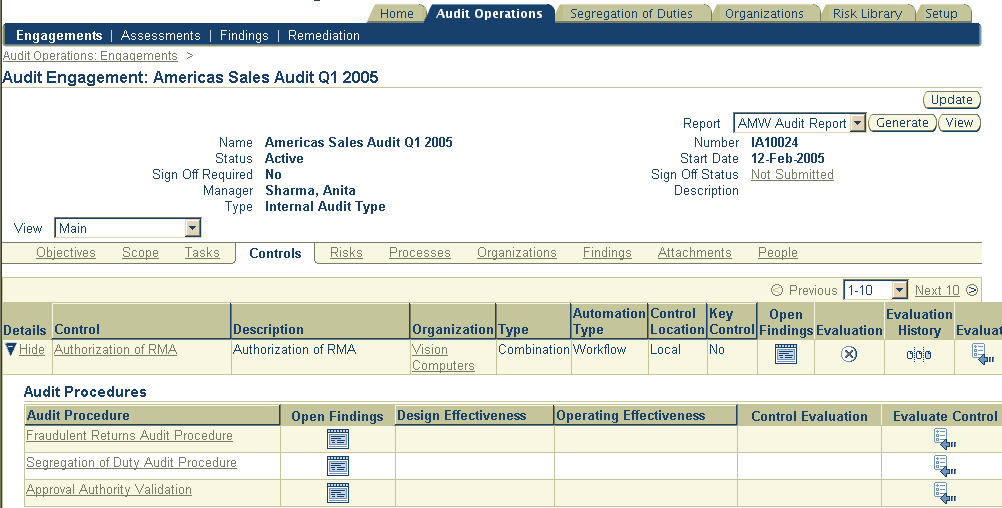Evaluate control icon for Segregation of Duty Audit Procedure
The height and width of the screenshot is (508, 1002).
[x=944, y=466]
